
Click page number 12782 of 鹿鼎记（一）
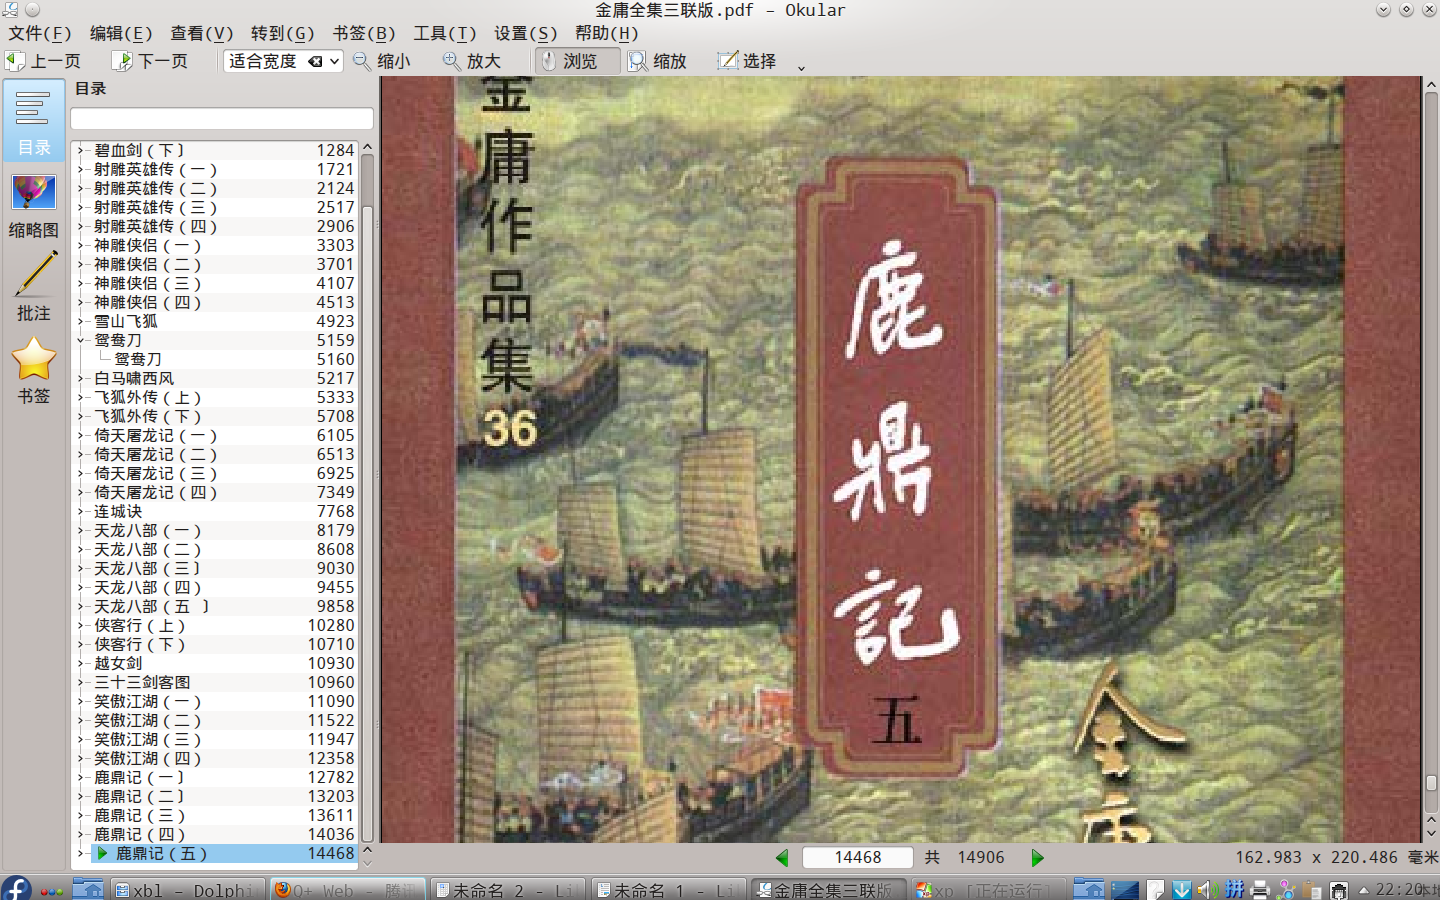tap(331, 777)
